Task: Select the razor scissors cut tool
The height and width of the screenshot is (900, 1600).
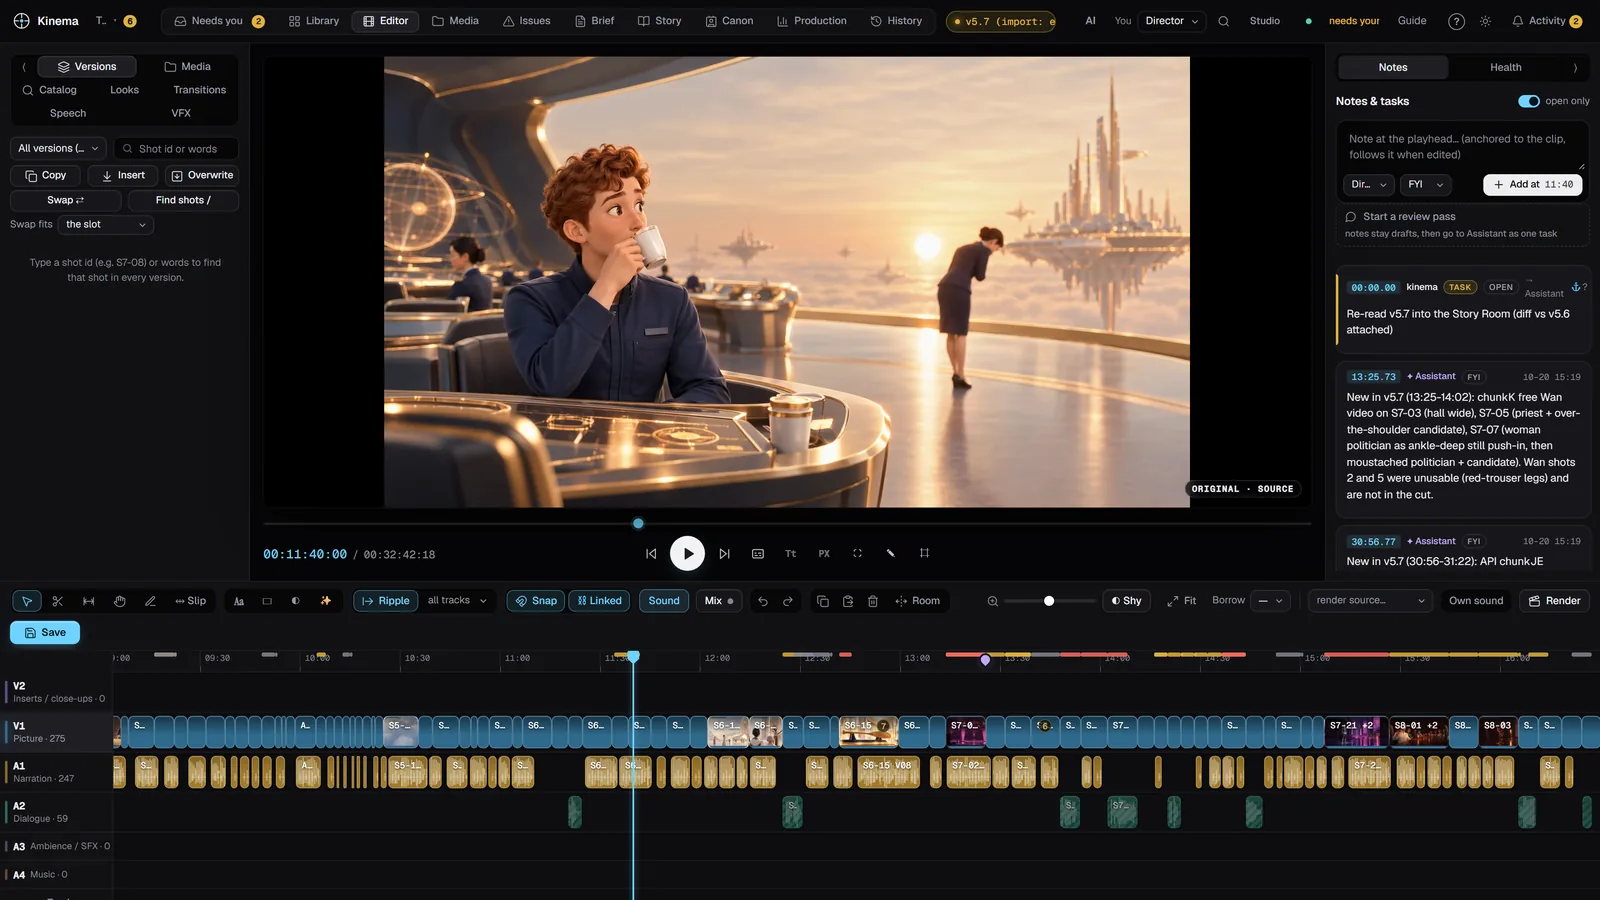Action: tap(57, 601)
